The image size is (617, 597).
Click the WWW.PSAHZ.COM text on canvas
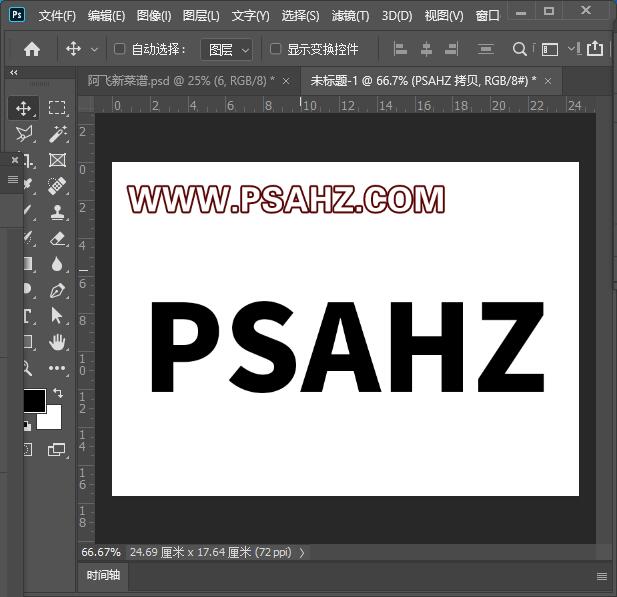[286, 199]
